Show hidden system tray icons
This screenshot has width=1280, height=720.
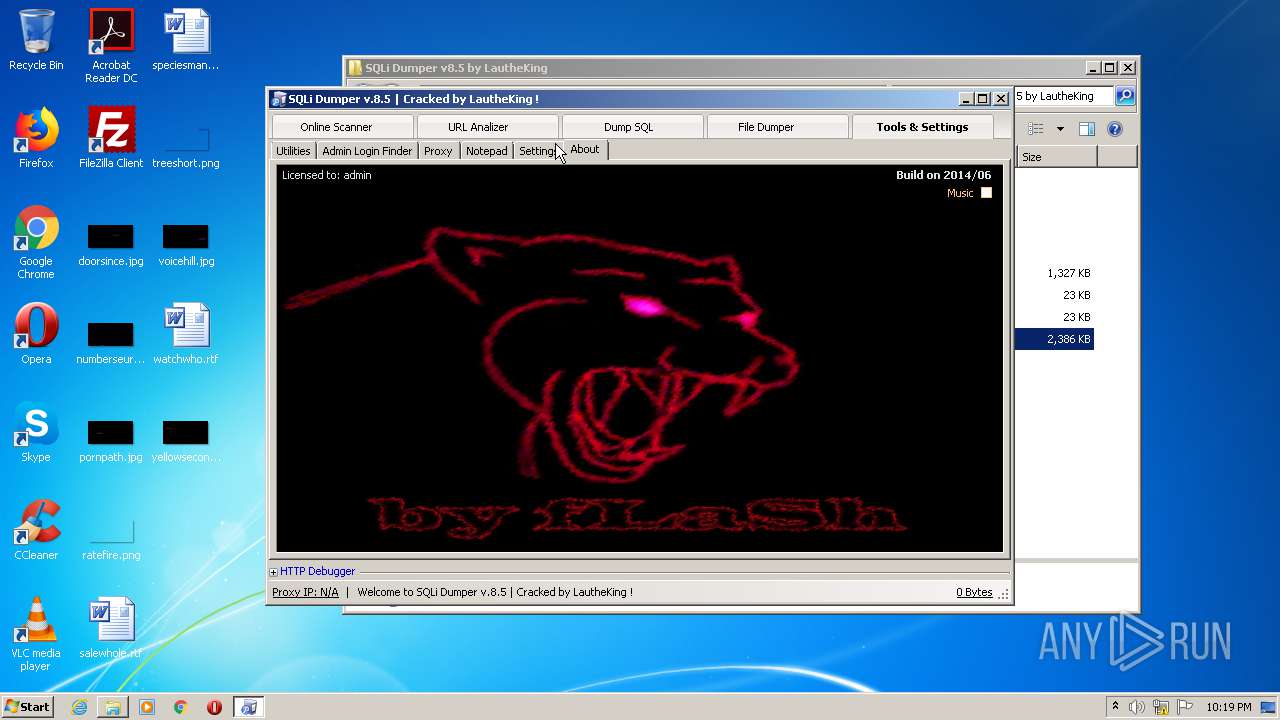[x=1115, y=706]
